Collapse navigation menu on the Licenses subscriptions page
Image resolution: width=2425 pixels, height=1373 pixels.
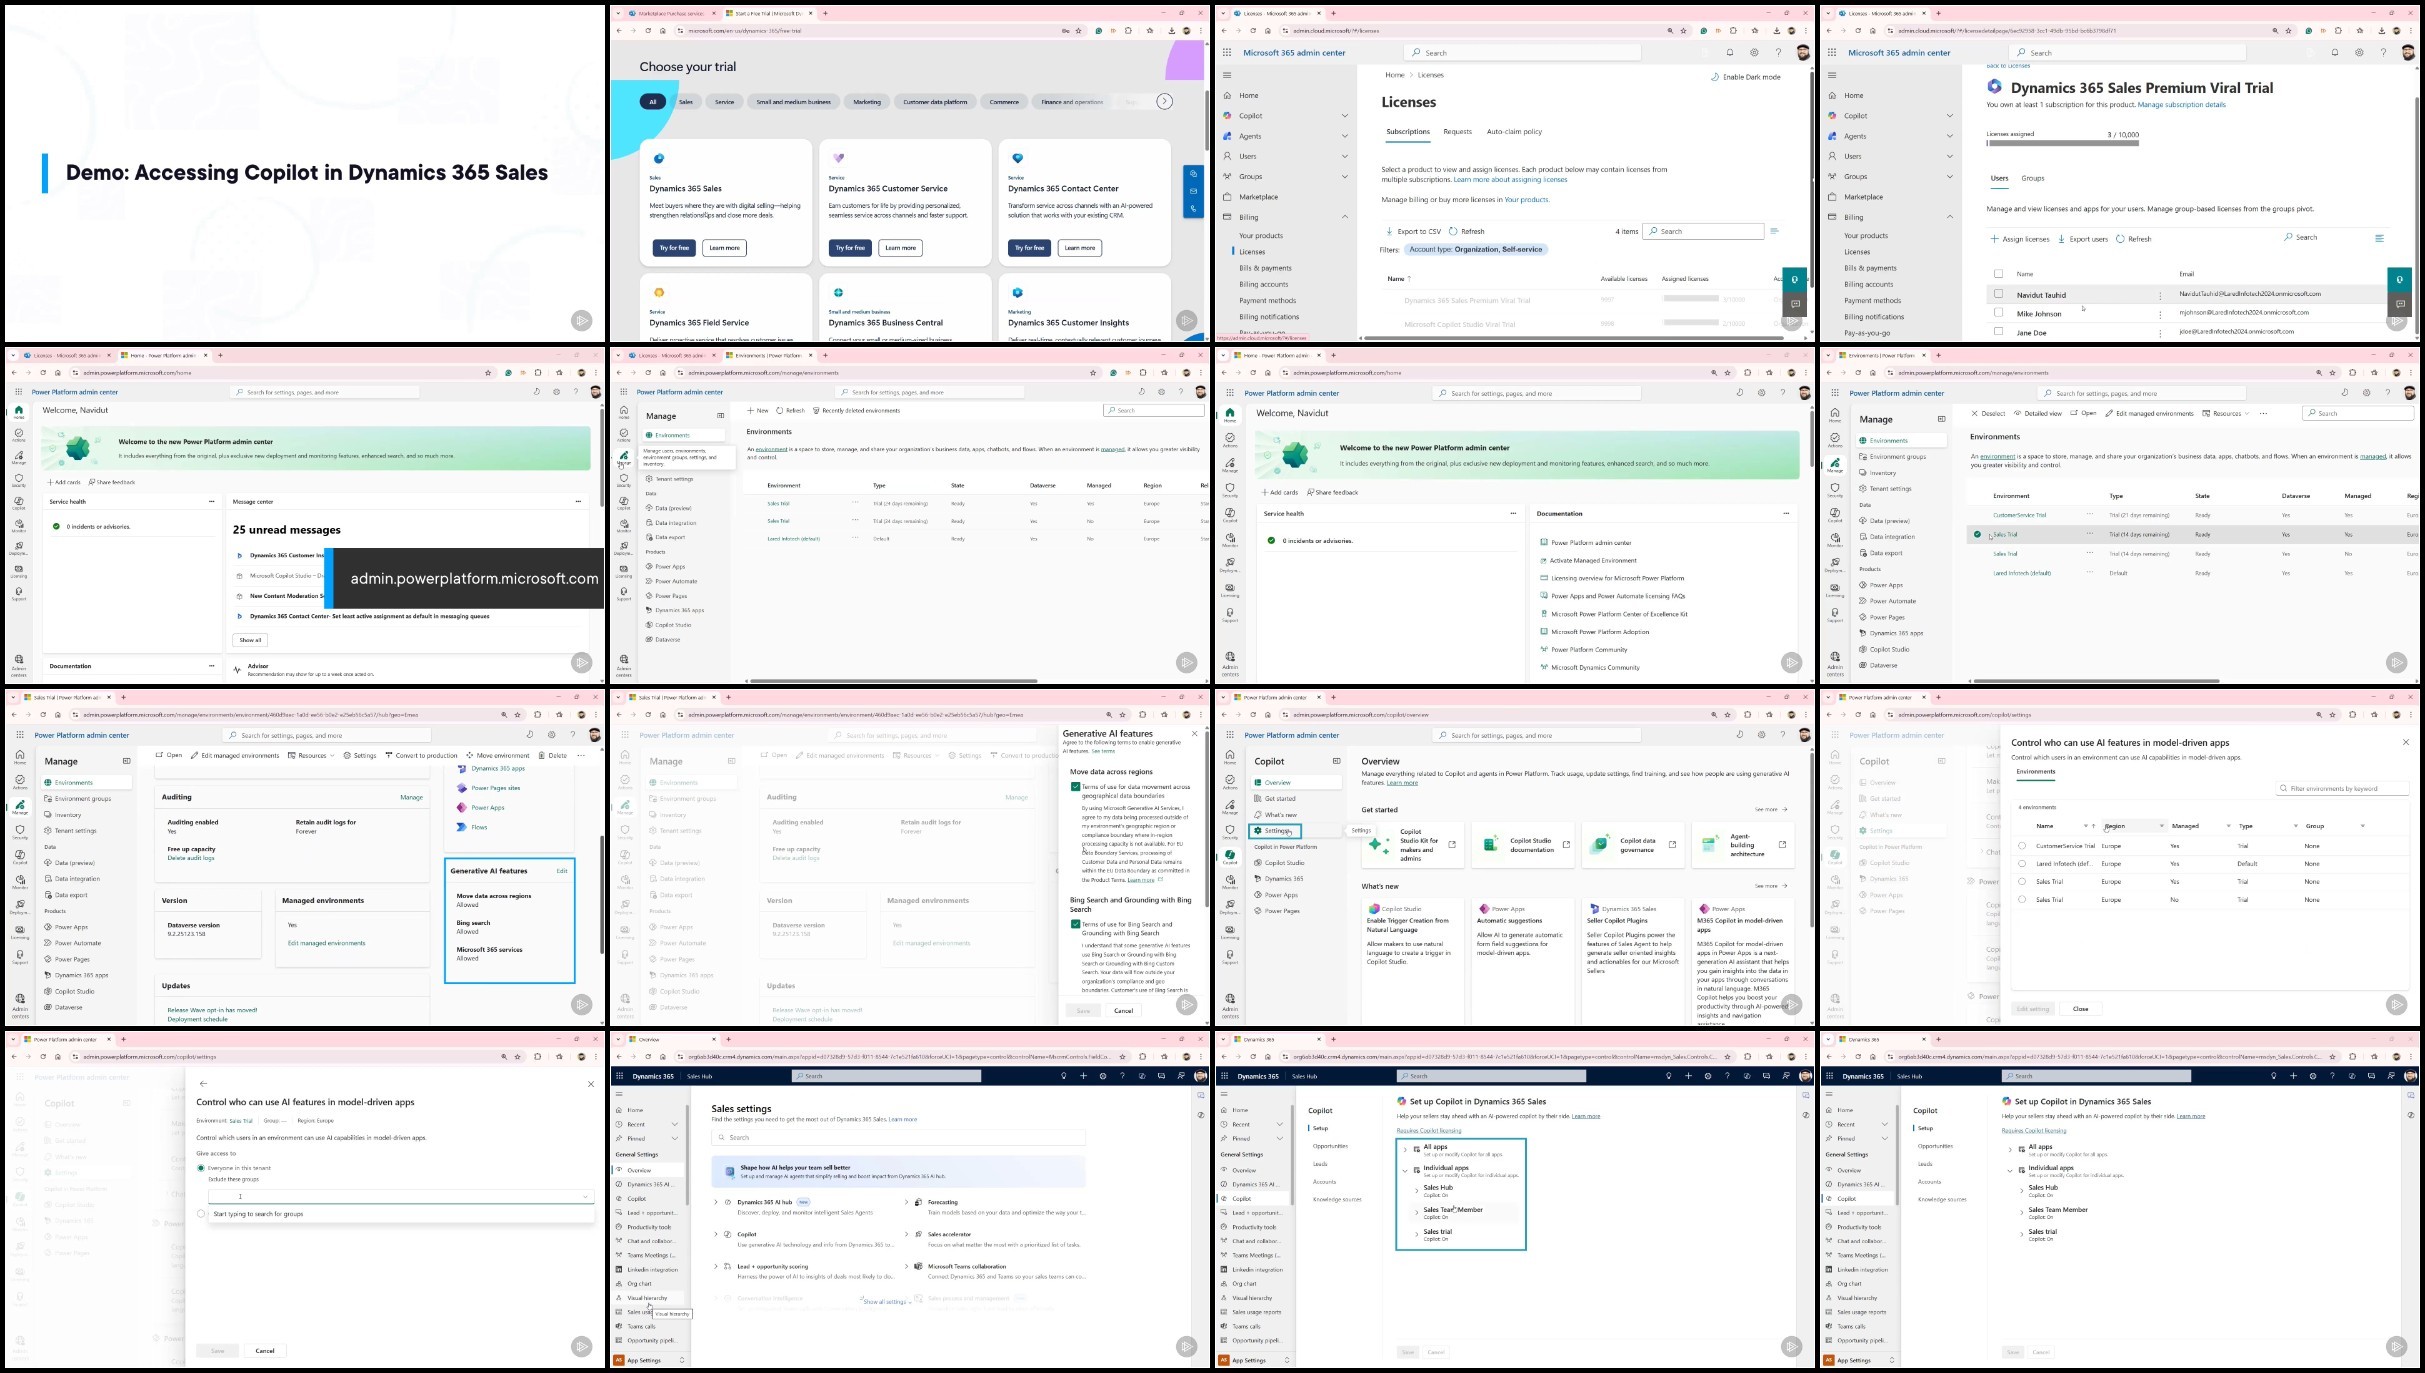pyautogui.click(x=1227, y=75)
